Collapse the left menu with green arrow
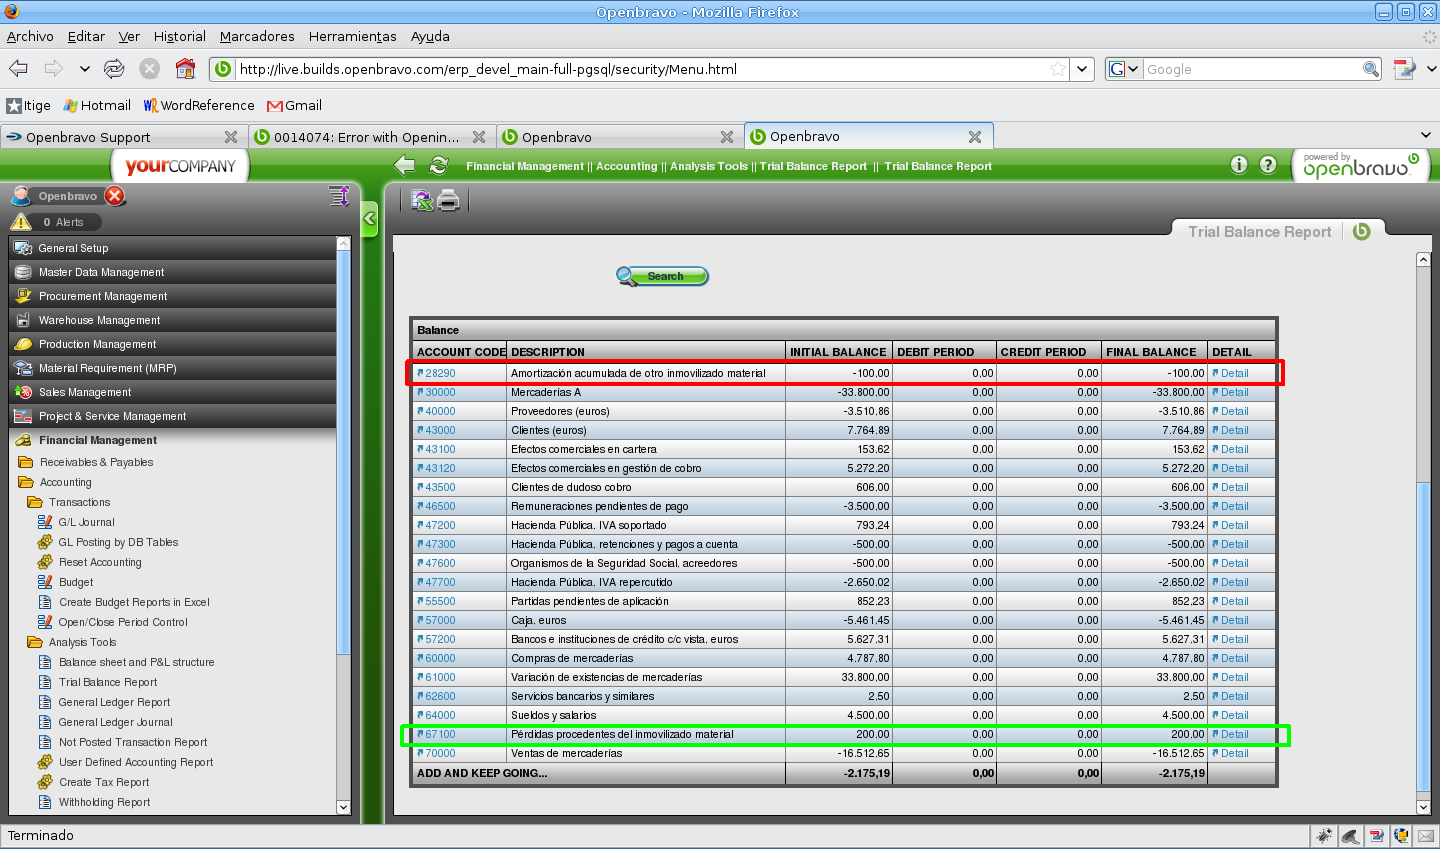 369,218
